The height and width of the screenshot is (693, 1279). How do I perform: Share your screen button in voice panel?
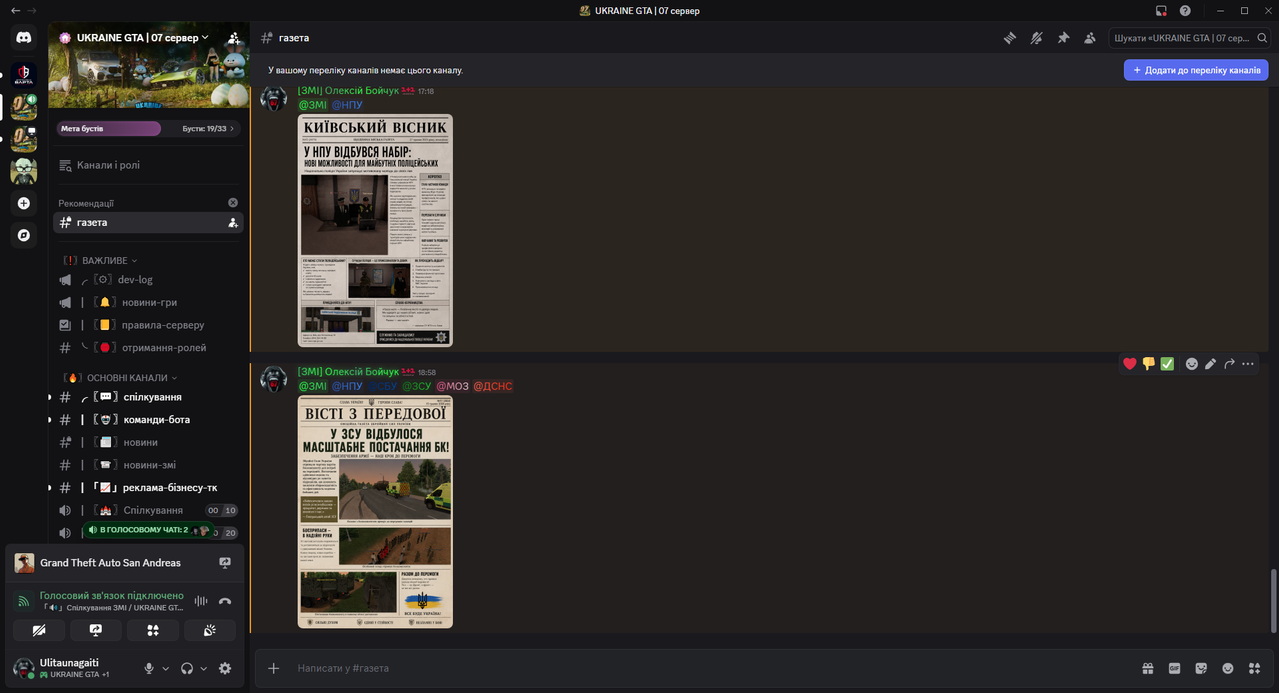pos(96,630)
